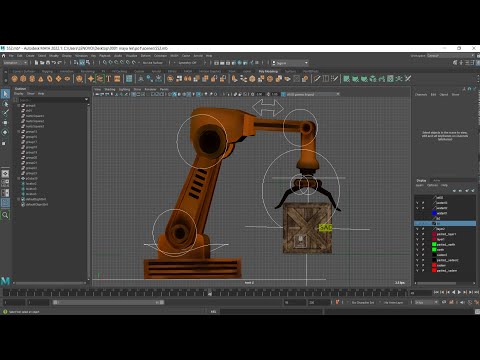Activate the Paint selection brush tool
This screenshot has height=360, width=480.
click(5, 113)
